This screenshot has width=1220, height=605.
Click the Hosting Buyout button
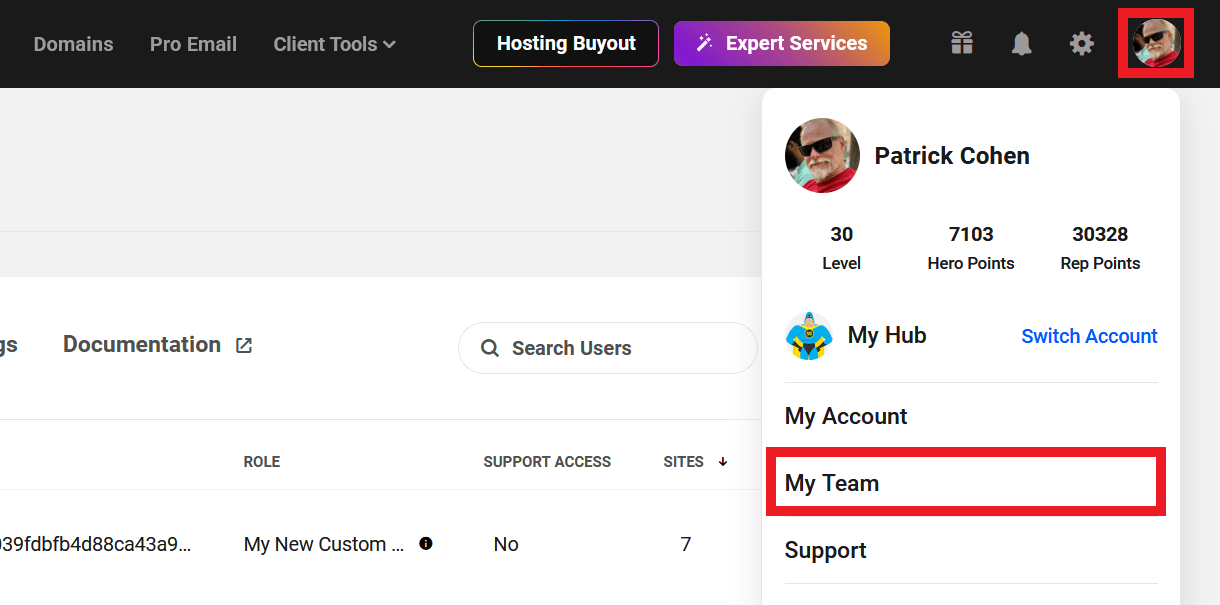[566, 44]
